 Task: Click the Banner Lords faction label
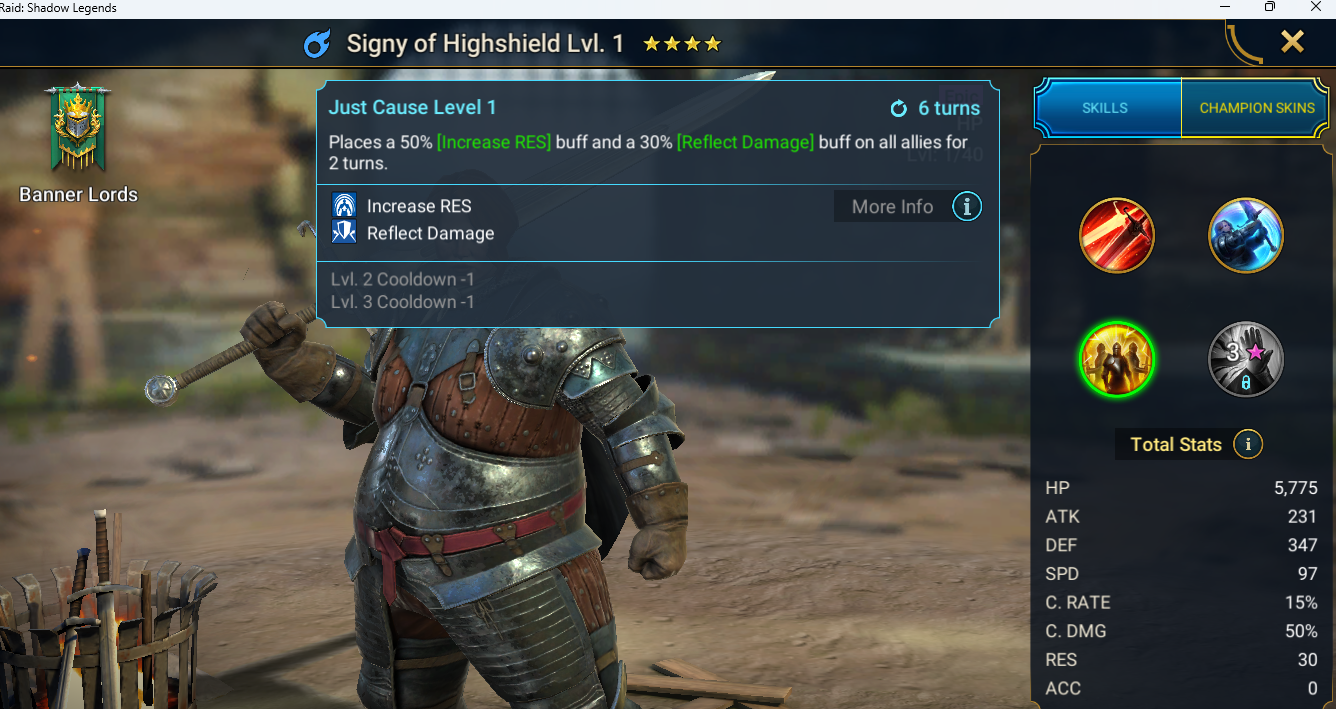click(79, 194)
